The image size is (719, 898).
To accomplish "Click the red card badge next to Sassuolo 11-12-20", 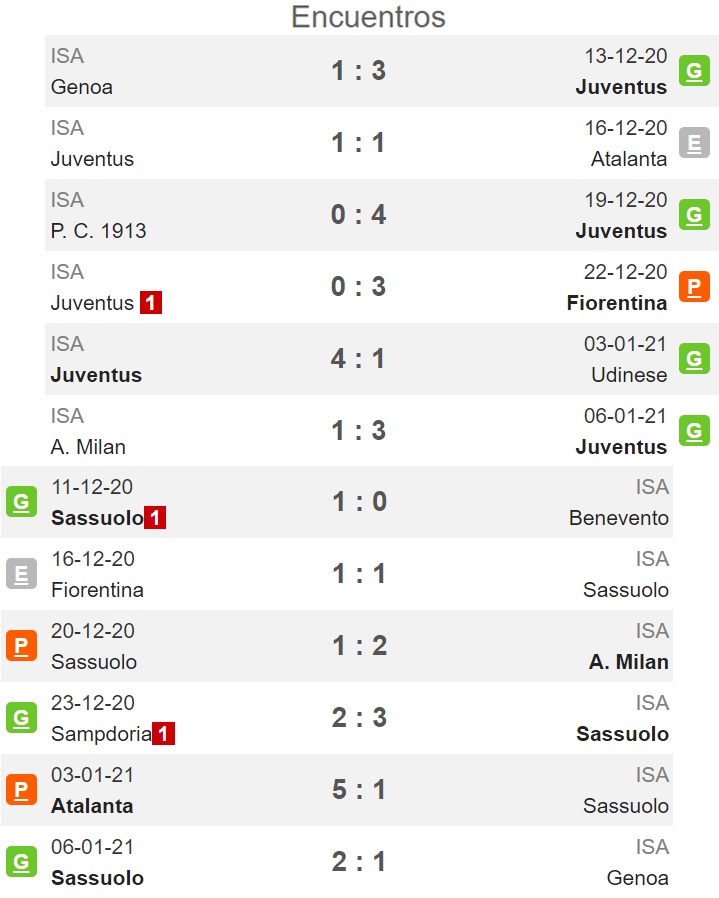I will click(155, 518).
